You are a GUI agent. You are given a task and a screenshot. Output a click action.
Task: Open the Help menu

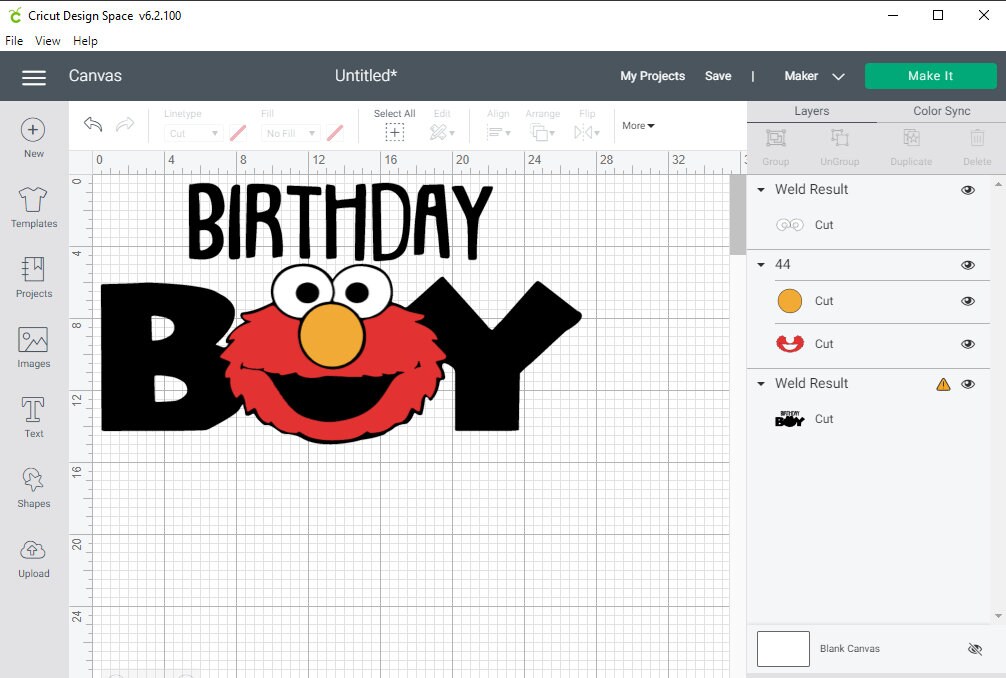85,41
